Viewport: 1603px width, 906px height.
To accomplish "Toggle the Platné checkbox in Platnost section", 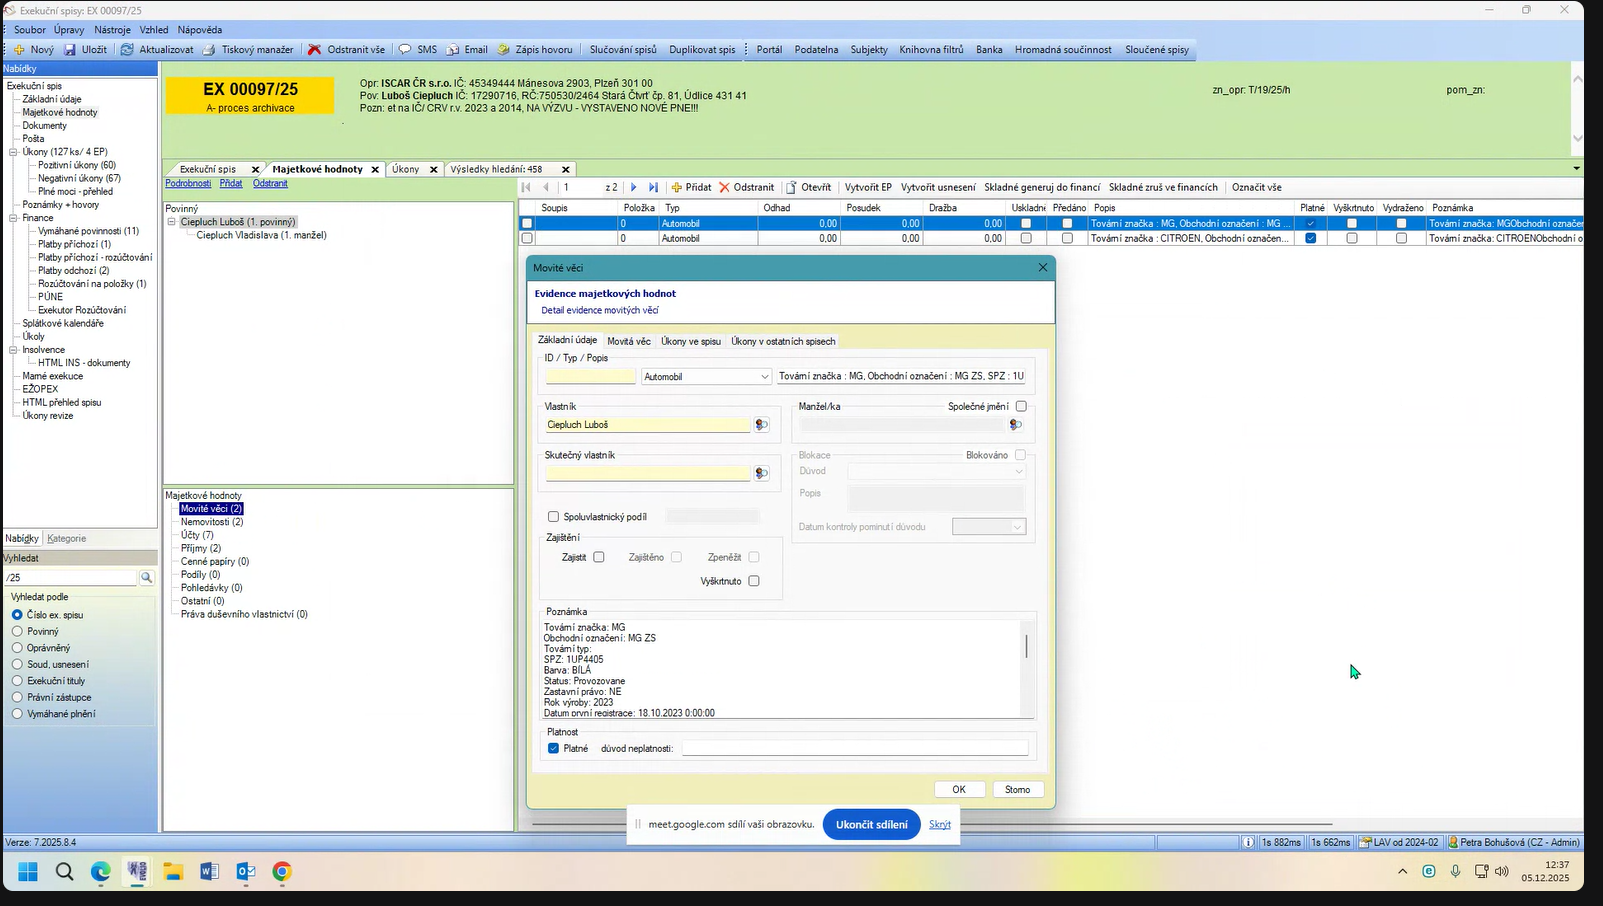I will pos(553,749).
